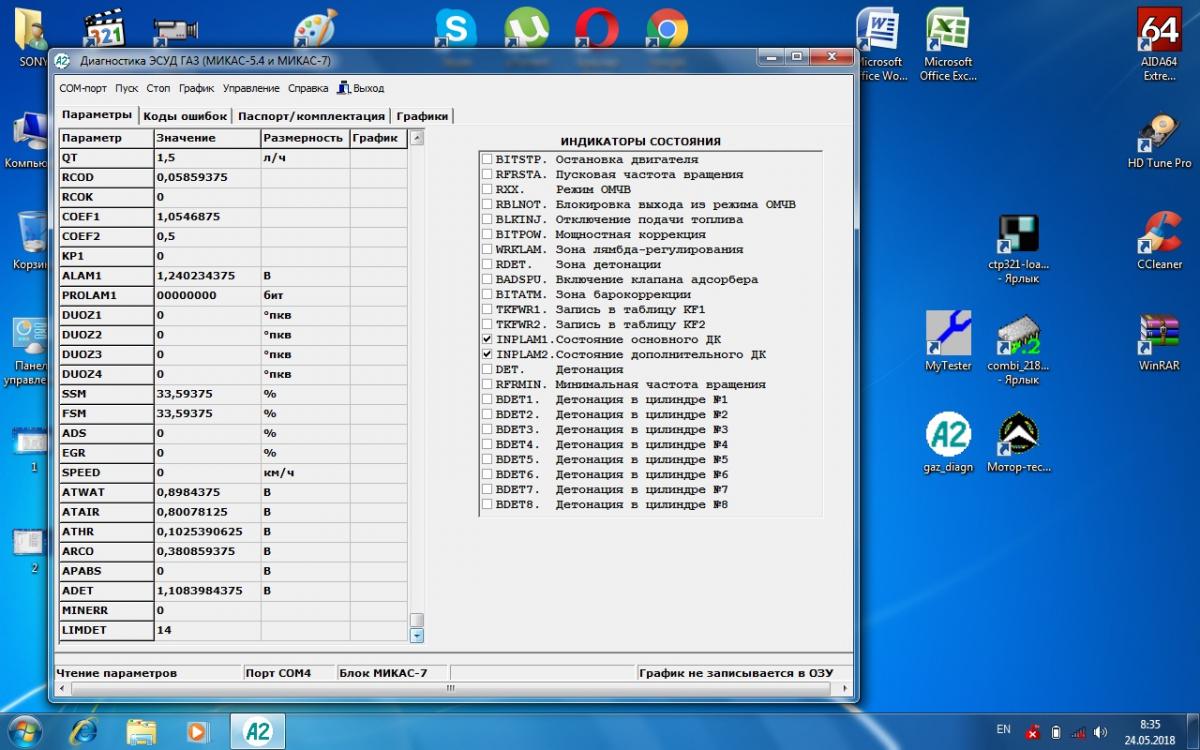
Task: Open Windows Explorer folder in taskbar
Action: click(x=140, y=731)
